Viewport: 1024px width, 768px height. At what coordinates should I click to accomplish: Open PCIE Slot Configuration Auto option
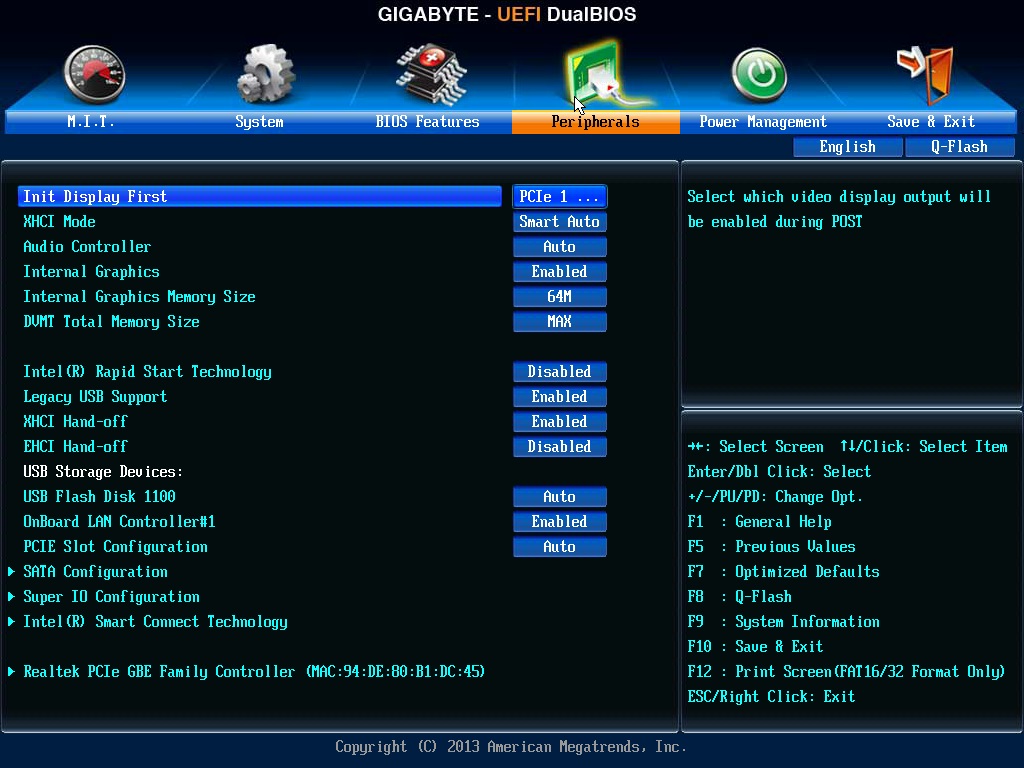pyautogui.click(x=560, y=547)
